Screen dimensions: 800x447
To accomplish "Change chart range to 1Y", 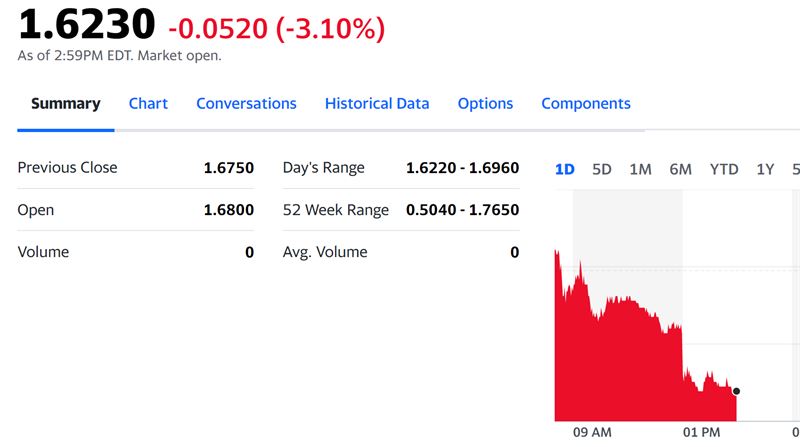I will pos(765,170).
